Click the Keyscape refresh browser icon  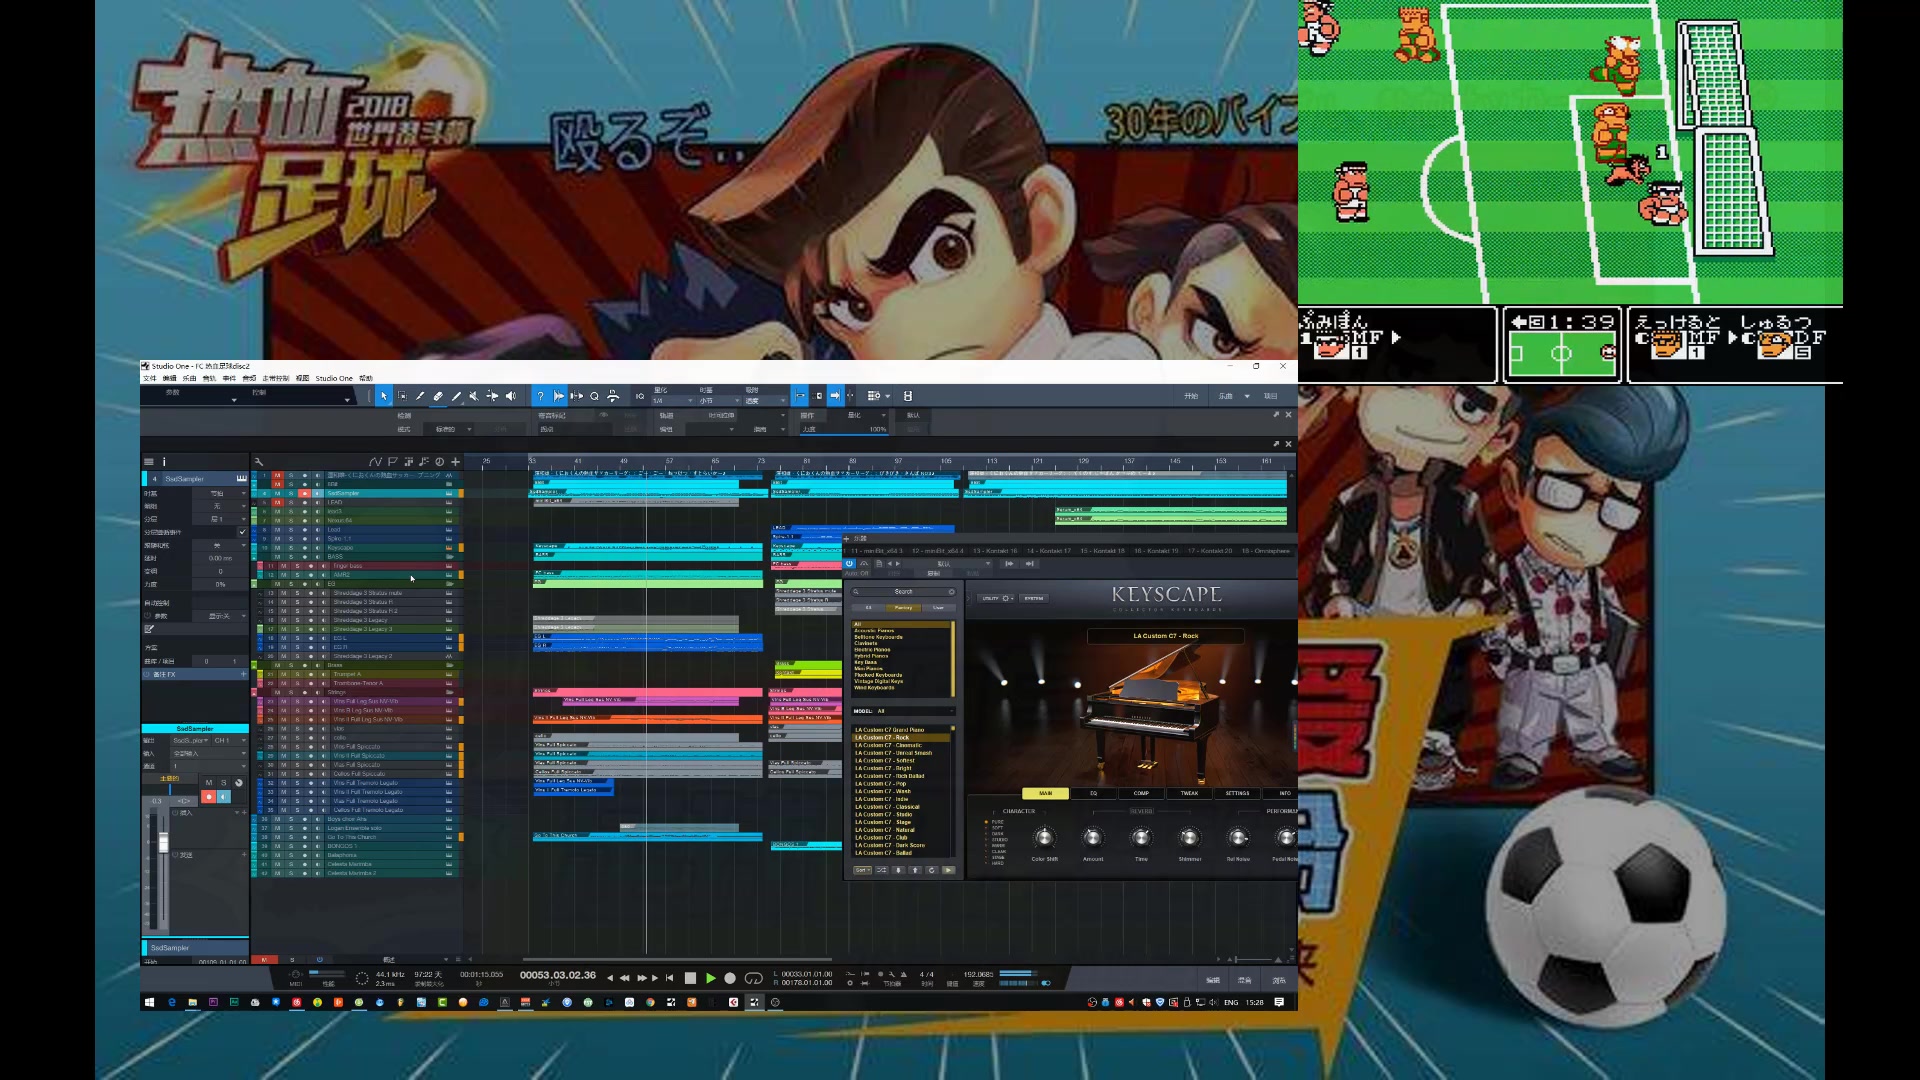[x=932, y=870]
